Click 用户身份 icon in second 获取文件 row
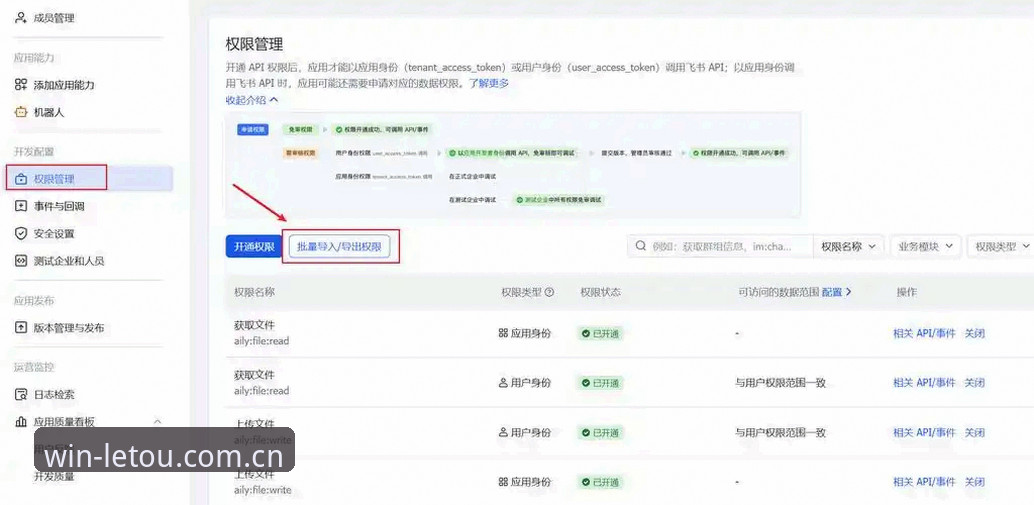The width and height of the screenshot is (1034, 505). [503, 383]
